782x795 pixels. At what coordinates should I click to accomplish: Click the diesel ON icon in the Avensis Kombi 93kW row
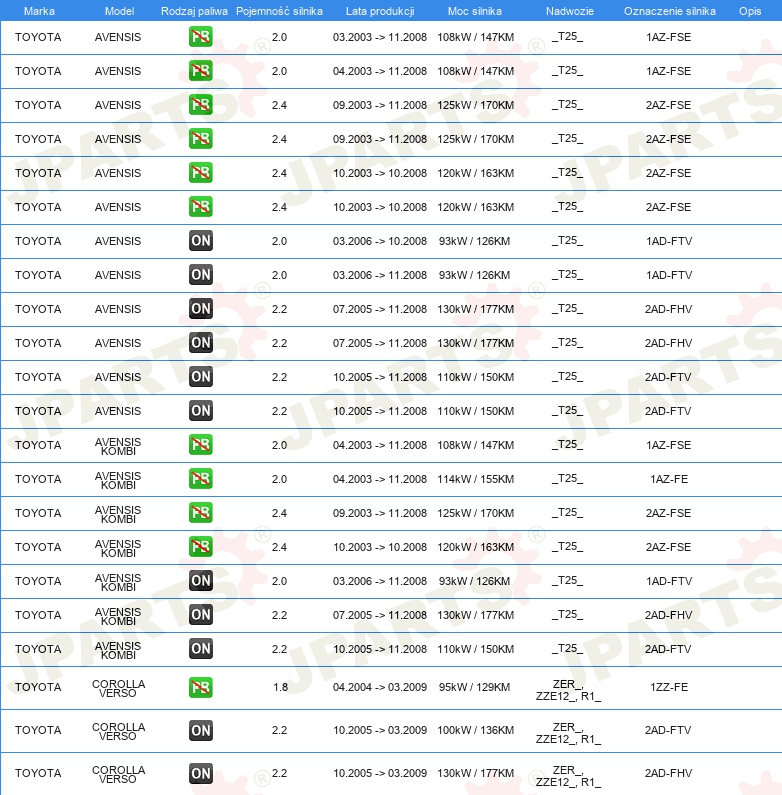click(200, 580)
